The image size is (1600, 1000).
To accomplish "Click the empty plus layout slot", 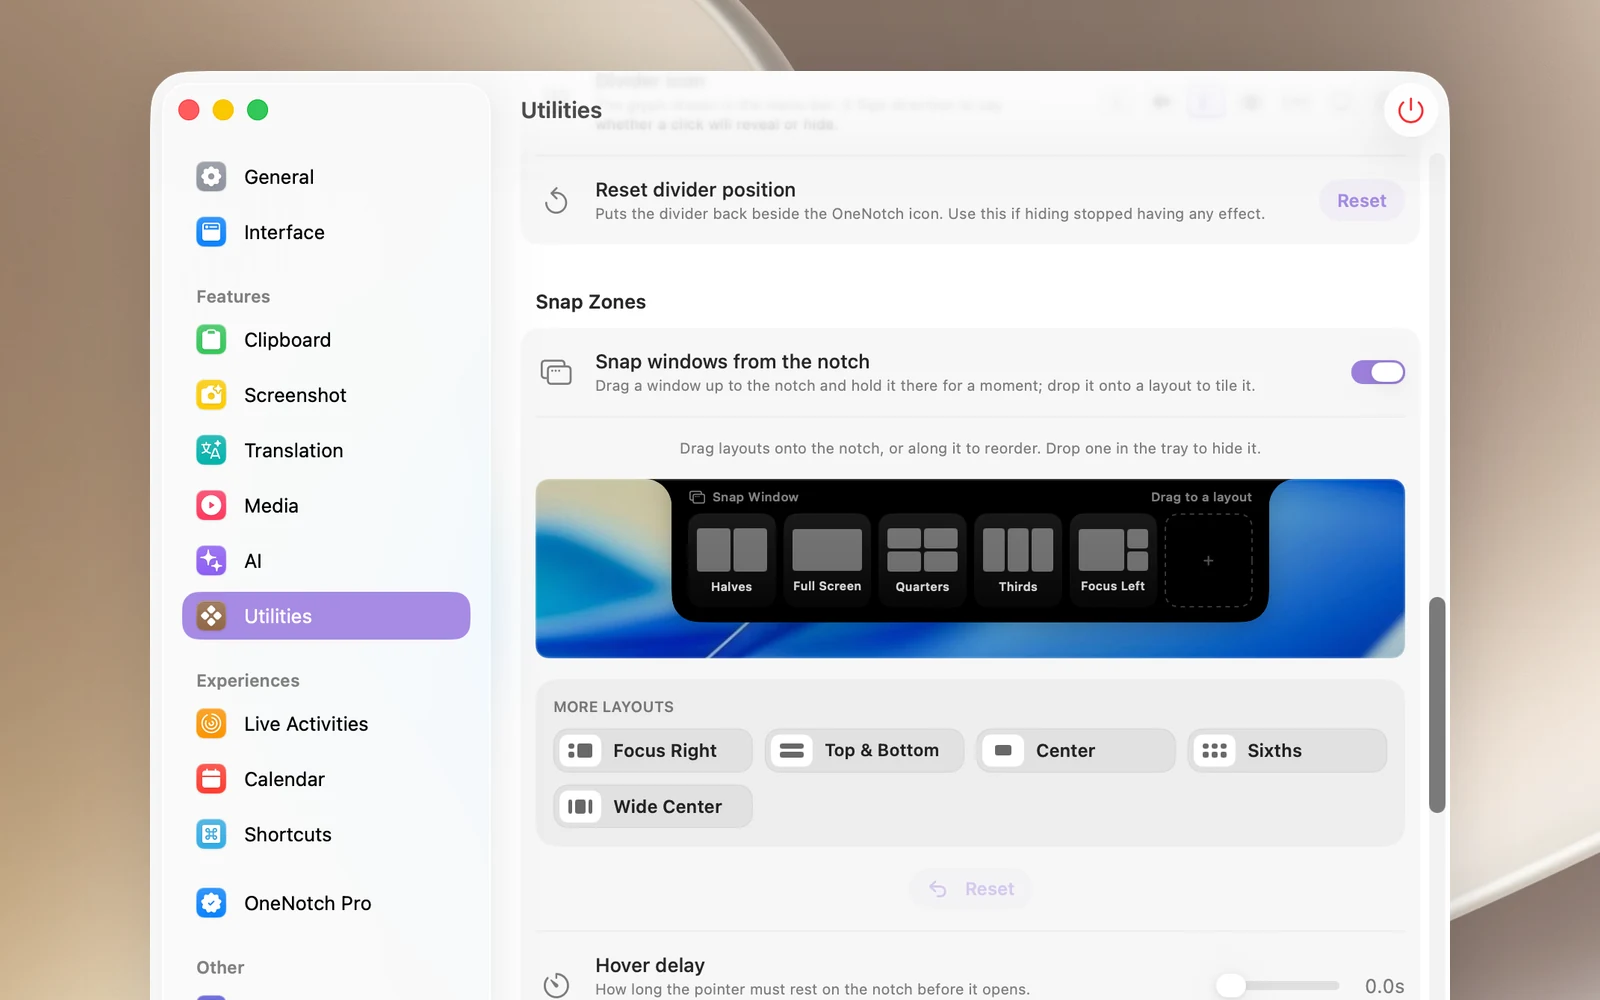I will point(1208,560).
